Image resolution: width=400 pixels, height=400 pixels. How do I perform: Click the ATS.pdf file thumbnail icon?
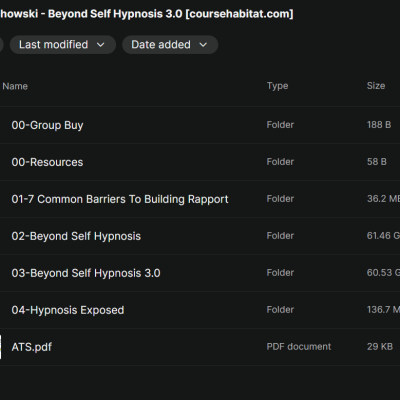point(0,347)
